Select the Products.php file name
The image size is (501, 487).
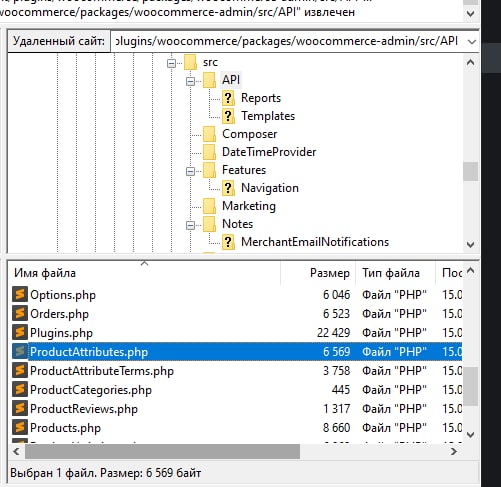[x=65, y=428]
